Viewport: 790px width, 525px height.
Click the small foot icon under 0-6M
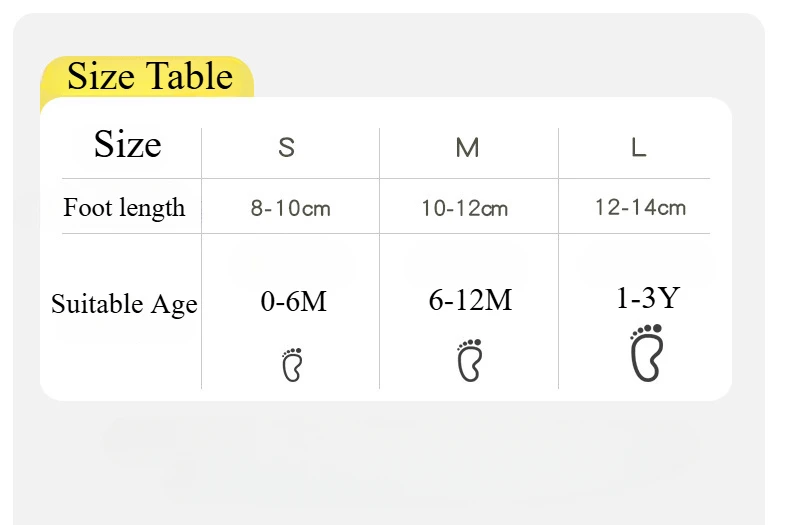pos(292,366)
